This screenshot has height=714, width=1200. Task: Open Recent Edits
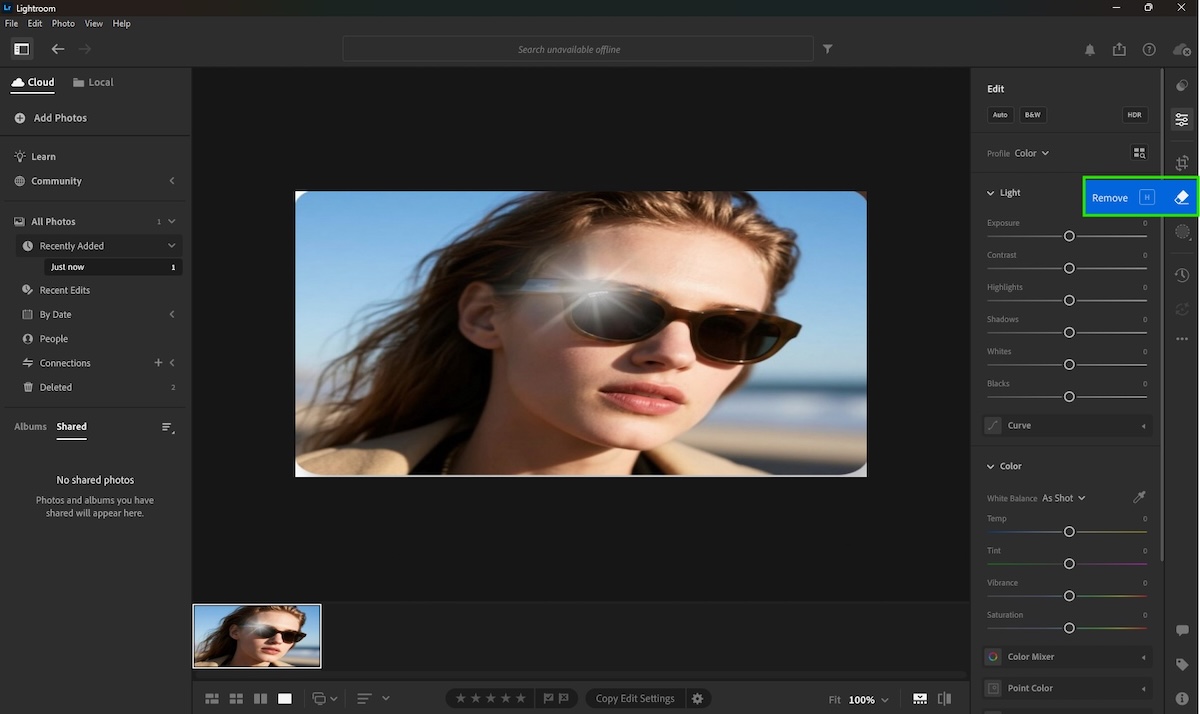tap(56, 290)
